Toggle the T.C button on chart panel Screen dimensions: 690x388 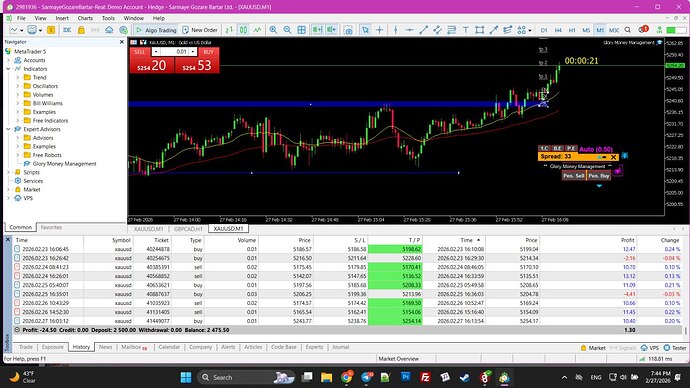point(544,149)
